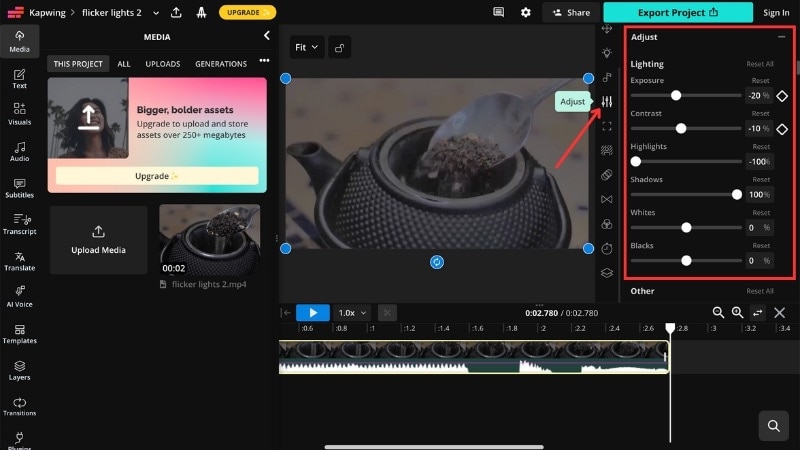Click the three-circles color effects icon
This screenshot has height=450, width=800.
[x=607, y=224]
